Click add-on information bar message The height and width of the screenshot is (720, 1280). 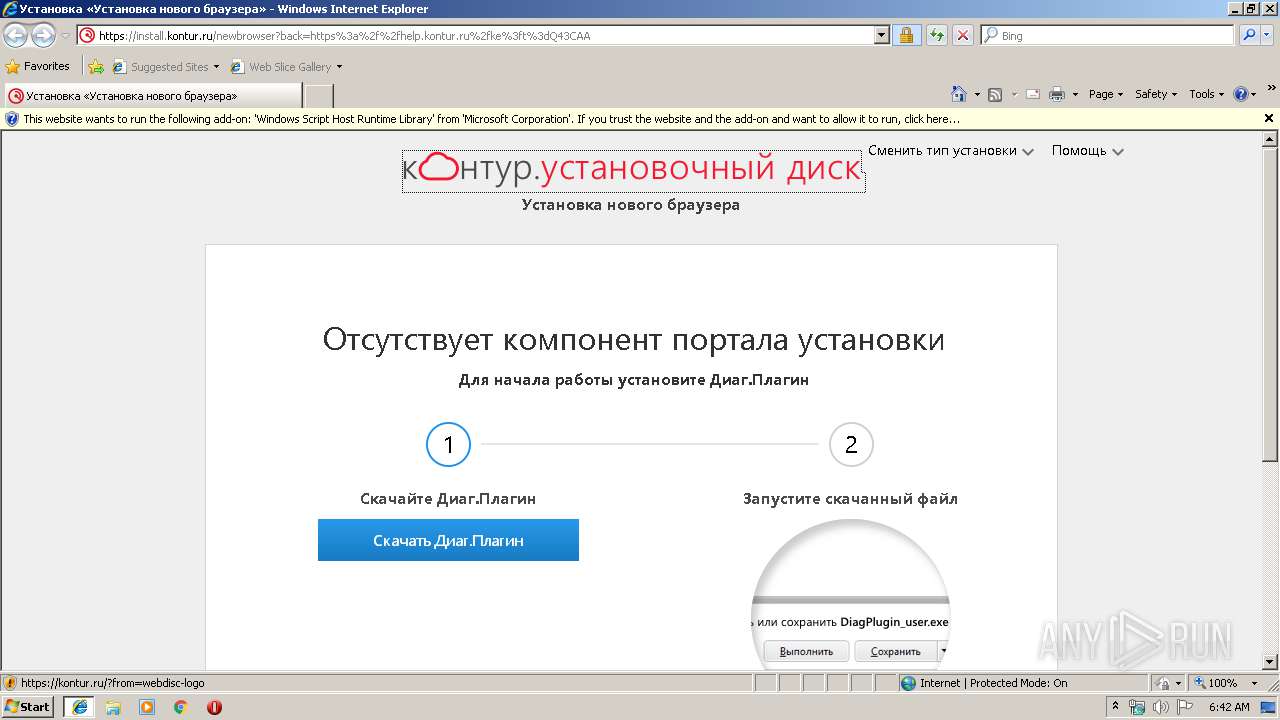[x=491, y=118]
